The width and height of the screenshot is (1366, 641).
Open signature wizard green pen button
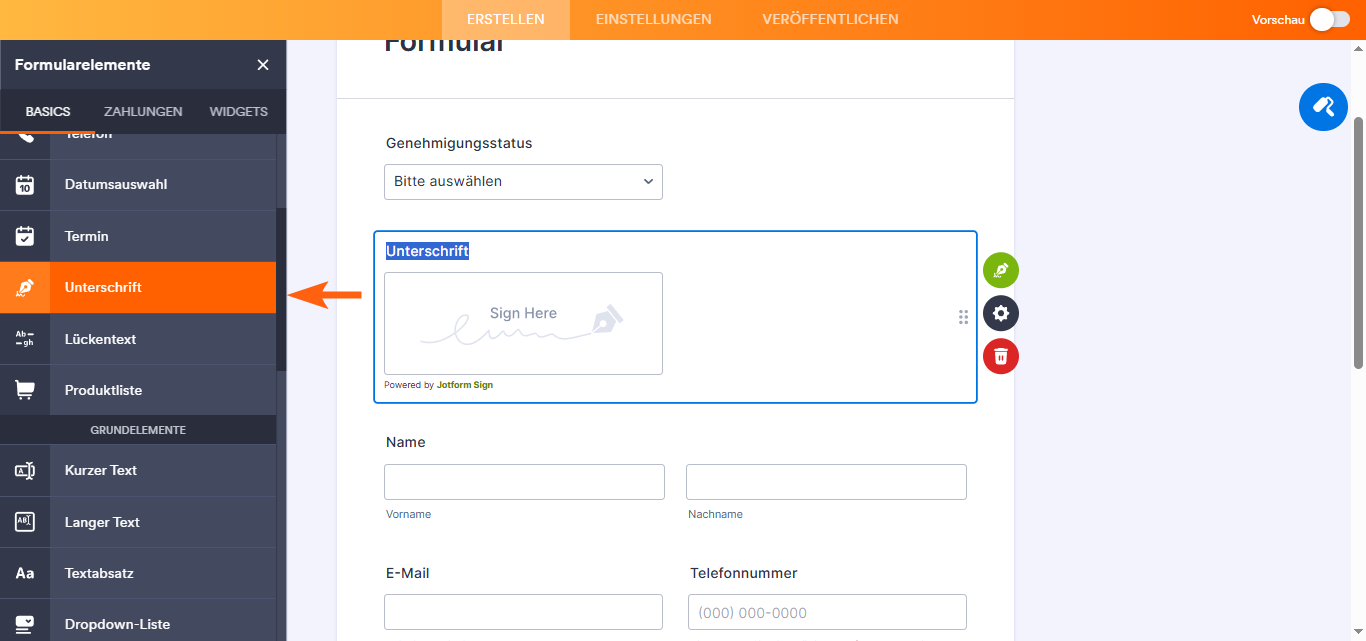[1001, 271]
